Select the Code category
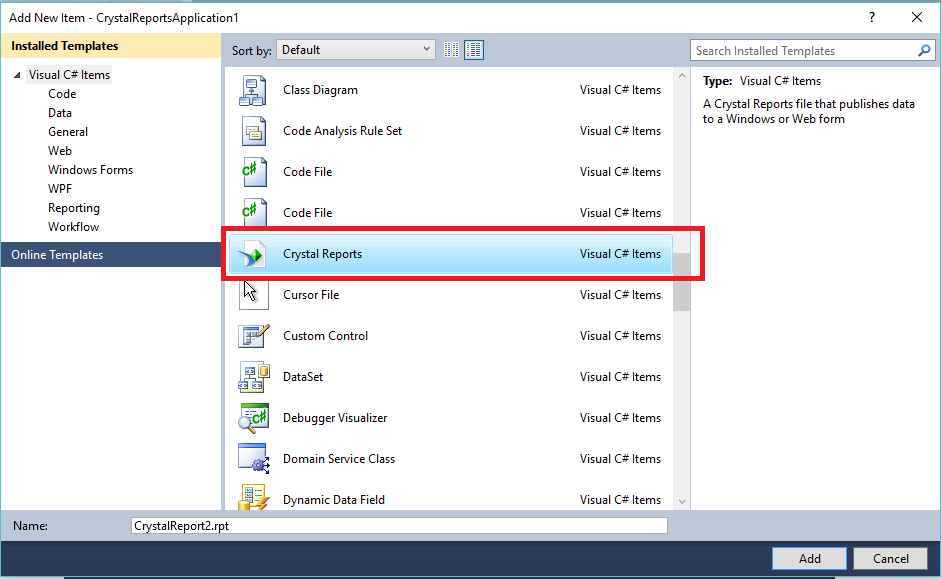The image size is (941, 579). [x=62, y=94]
